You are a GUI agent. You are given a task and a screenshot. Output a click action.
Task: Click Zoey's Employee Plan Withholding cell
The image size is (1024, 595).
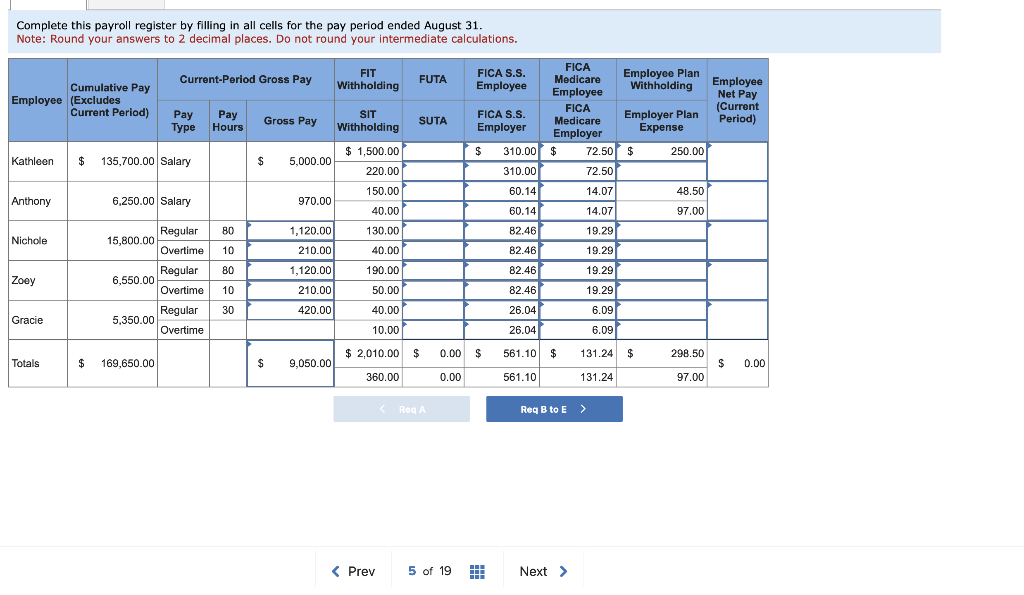click(662, 270)
